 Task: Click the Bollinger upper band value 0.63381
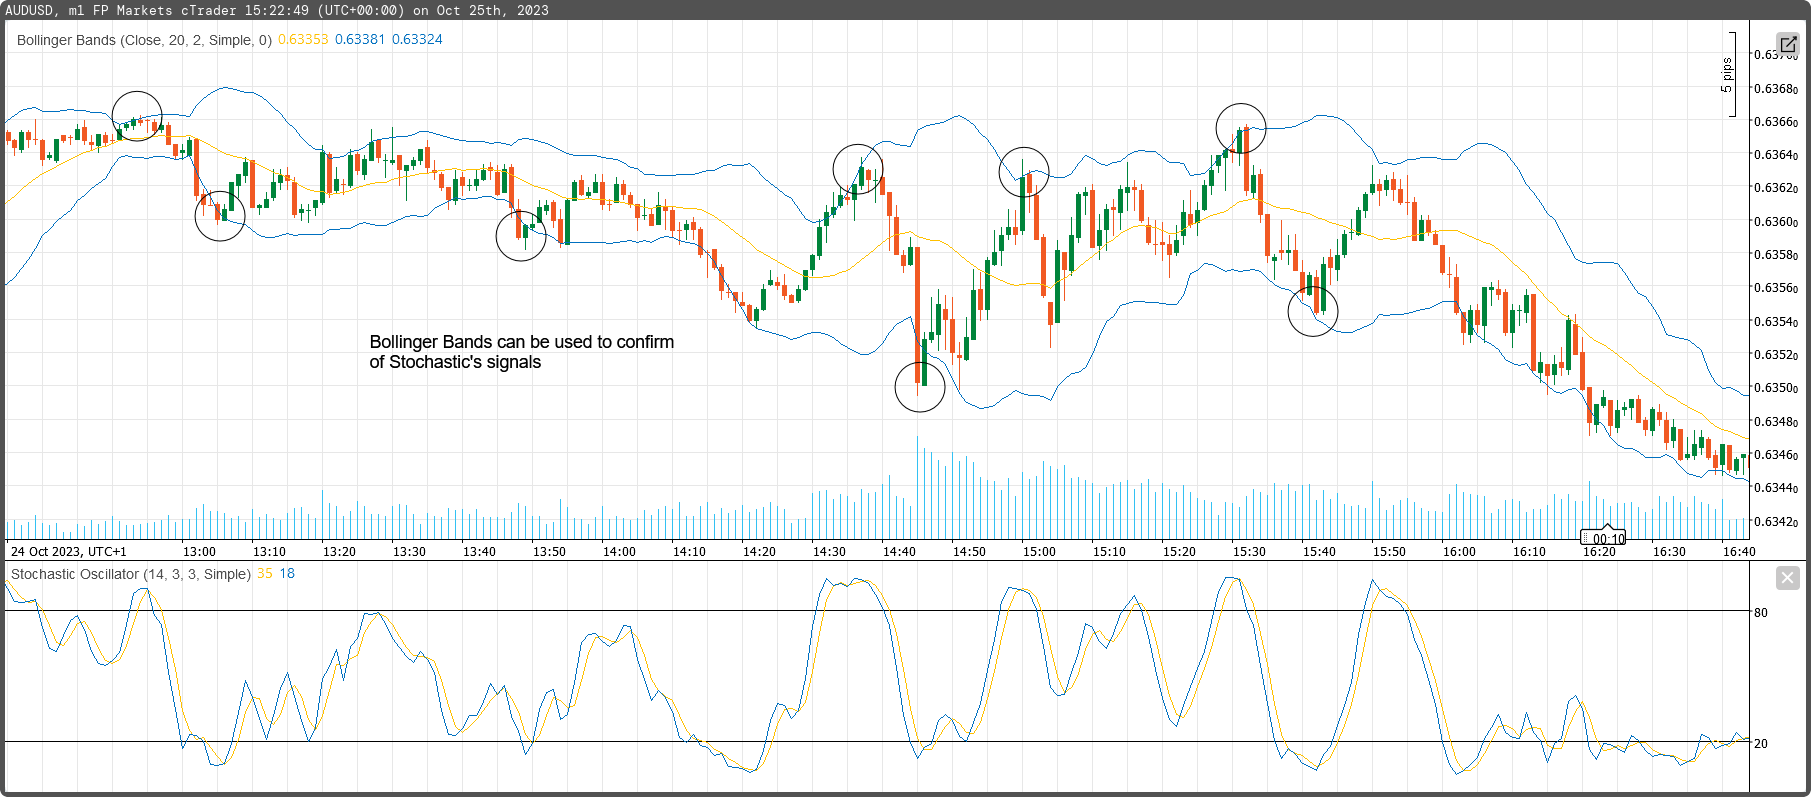point(360,40)
